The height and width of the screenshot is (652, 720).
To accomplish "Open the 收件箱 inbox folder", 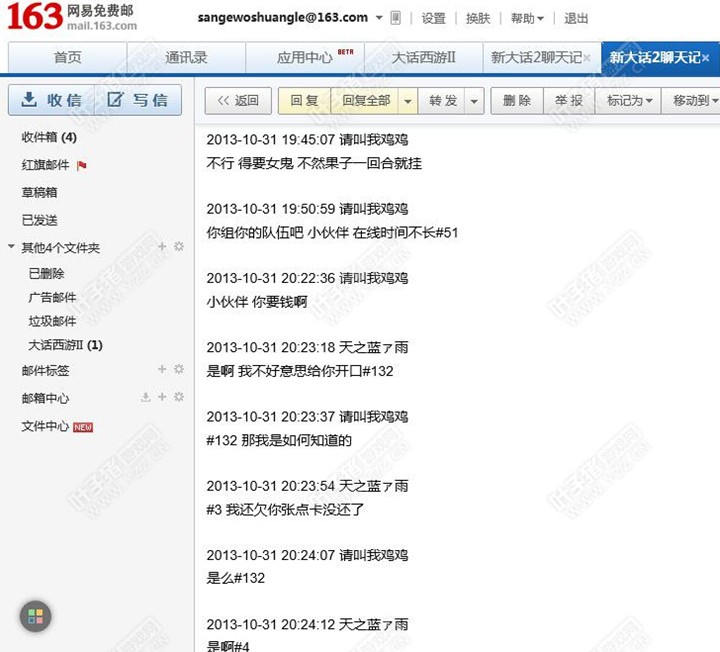I will pos(48,137).
